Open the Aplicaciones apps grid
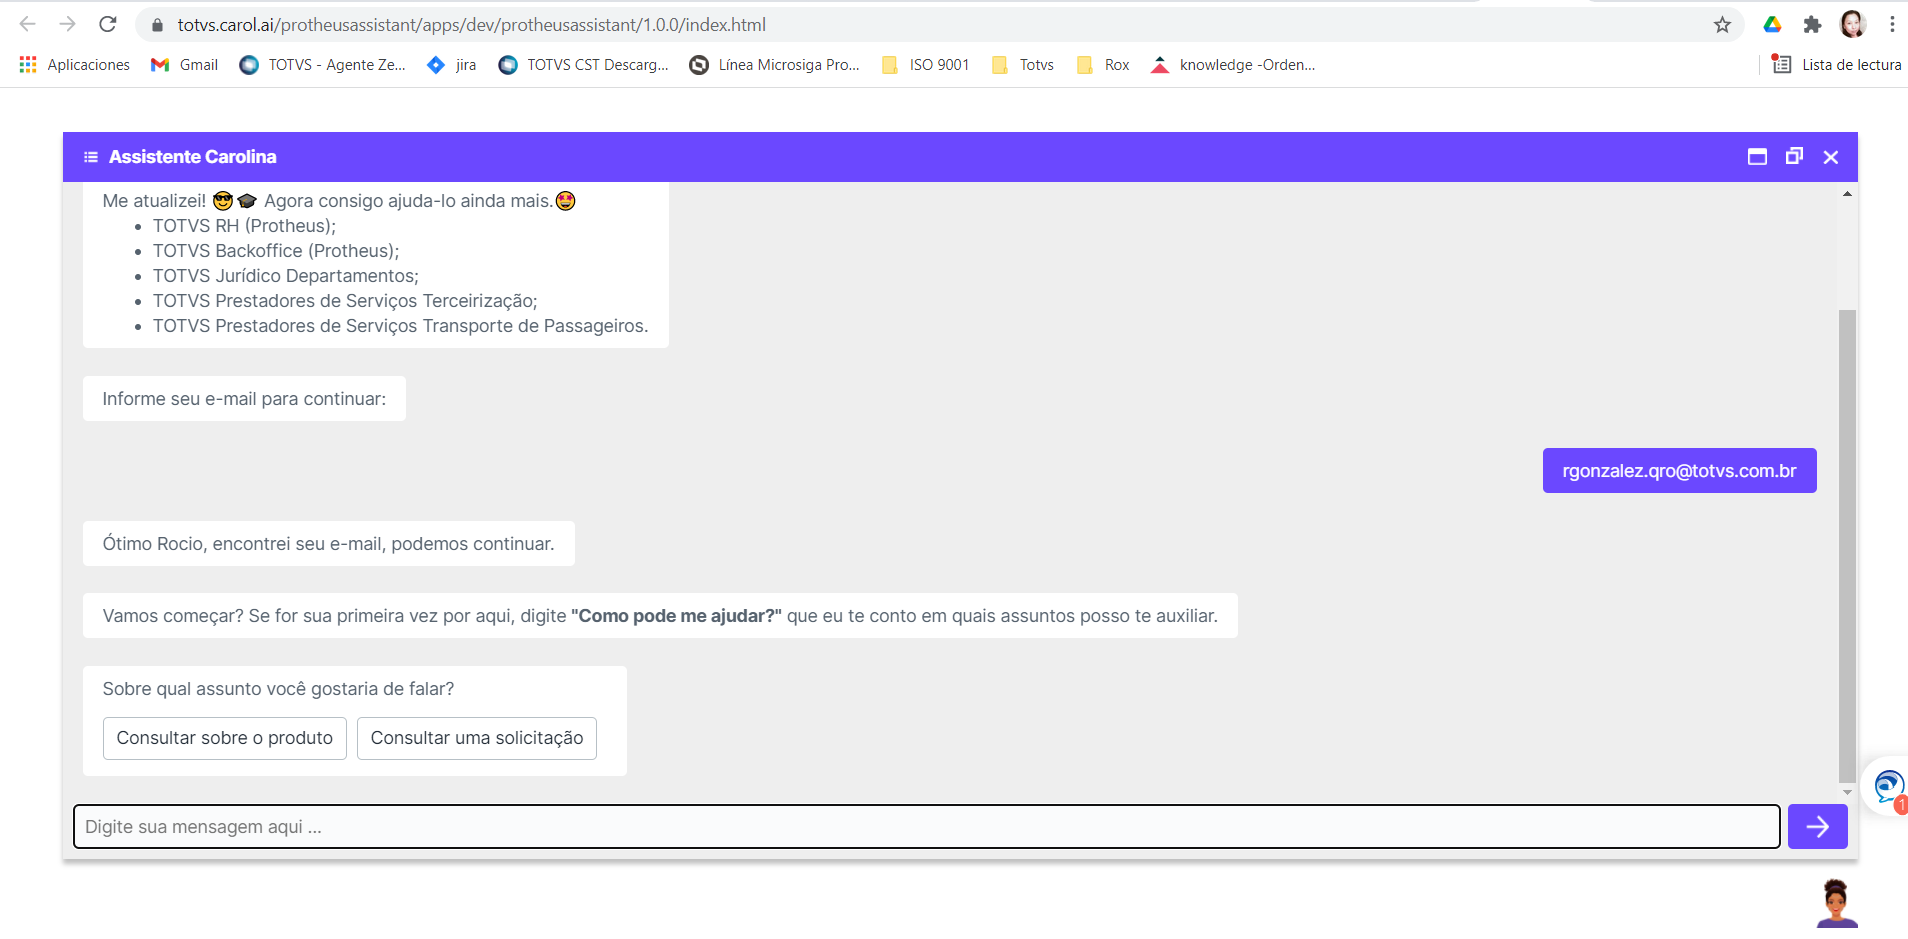1908x939 pixels. coord(75,65)
